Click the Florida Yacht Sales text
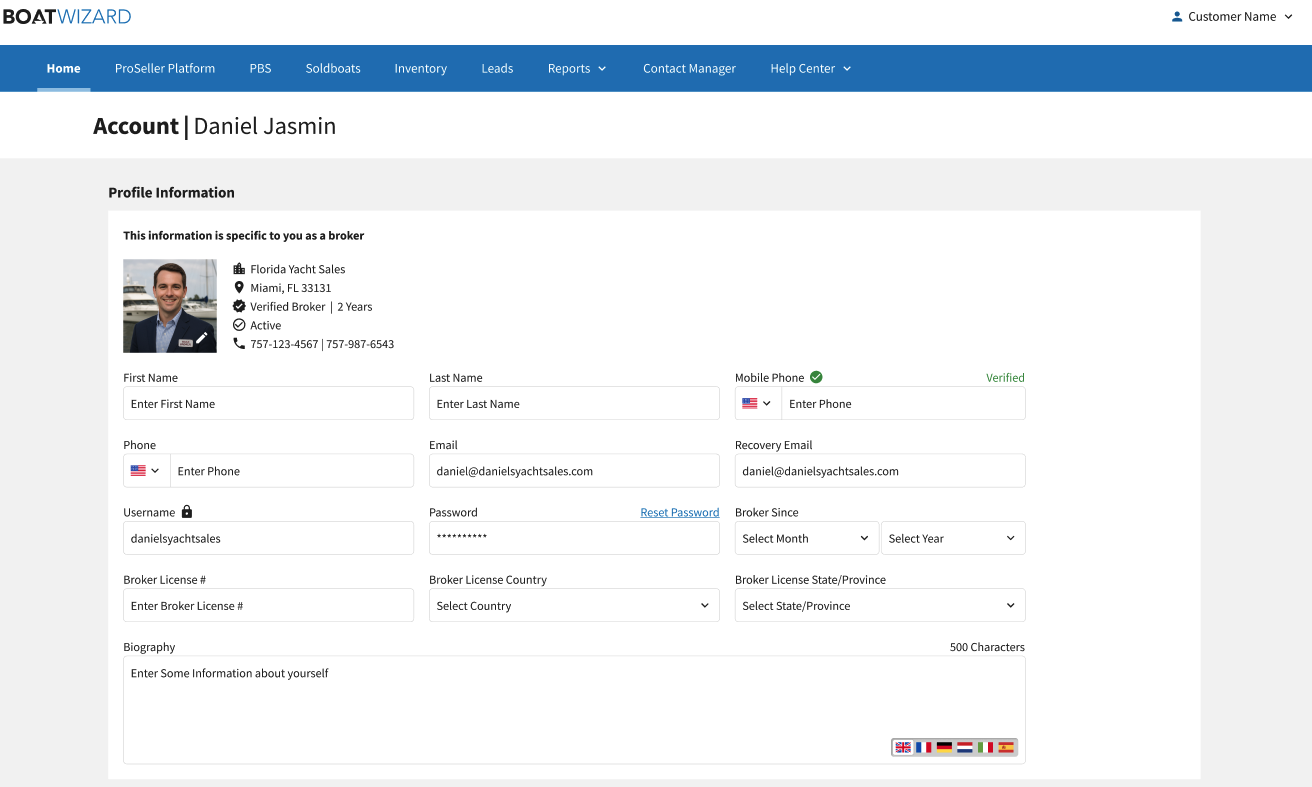Image resolution: width=1312 pixels, height=787 pixels. [298, 269]
